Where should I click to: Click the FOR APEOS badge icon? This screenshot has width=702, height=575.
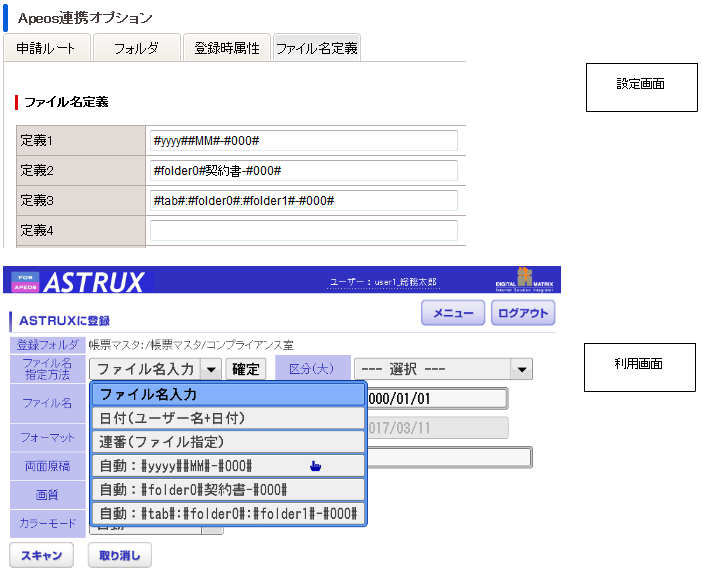[25, 282]
